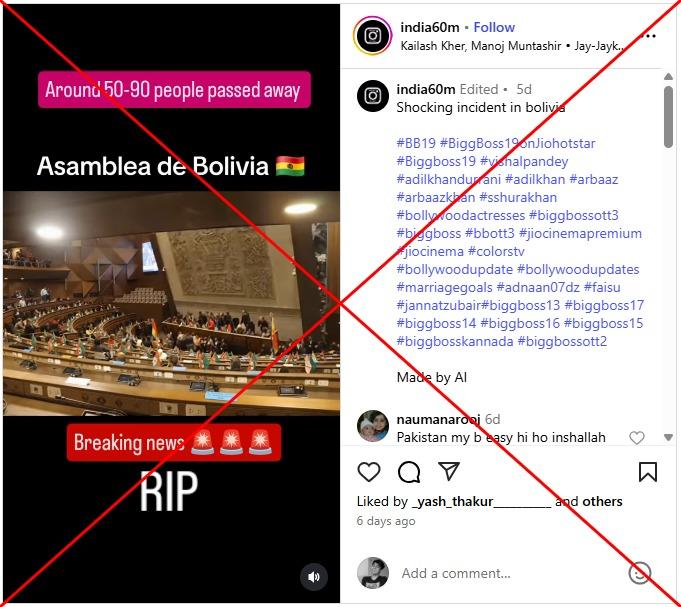681x607 pixels.
Task: Open comments via speech bubble icon
Action: pyautogui.click(x=409, y=472)
